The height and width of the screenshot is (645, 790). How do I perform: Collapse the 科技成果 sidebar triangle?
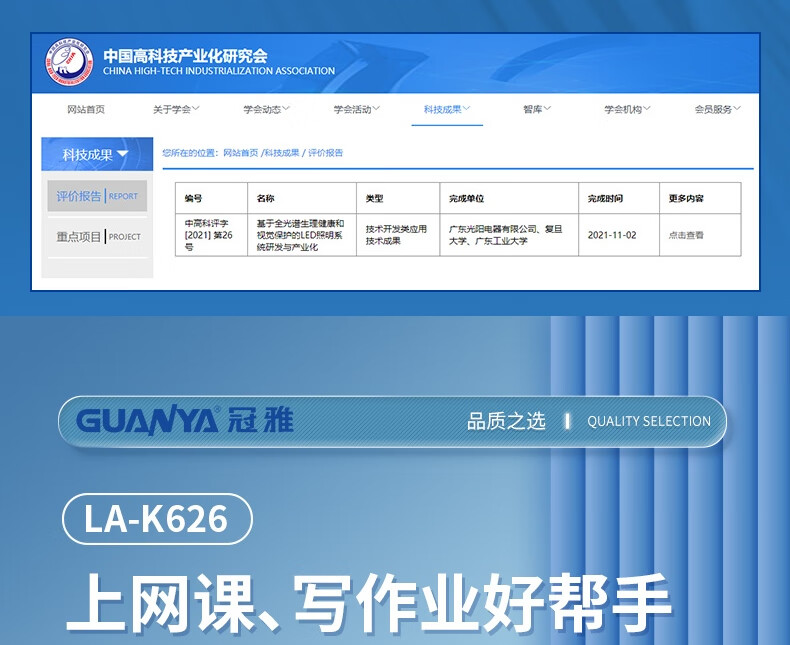click(x=122, y=154)
